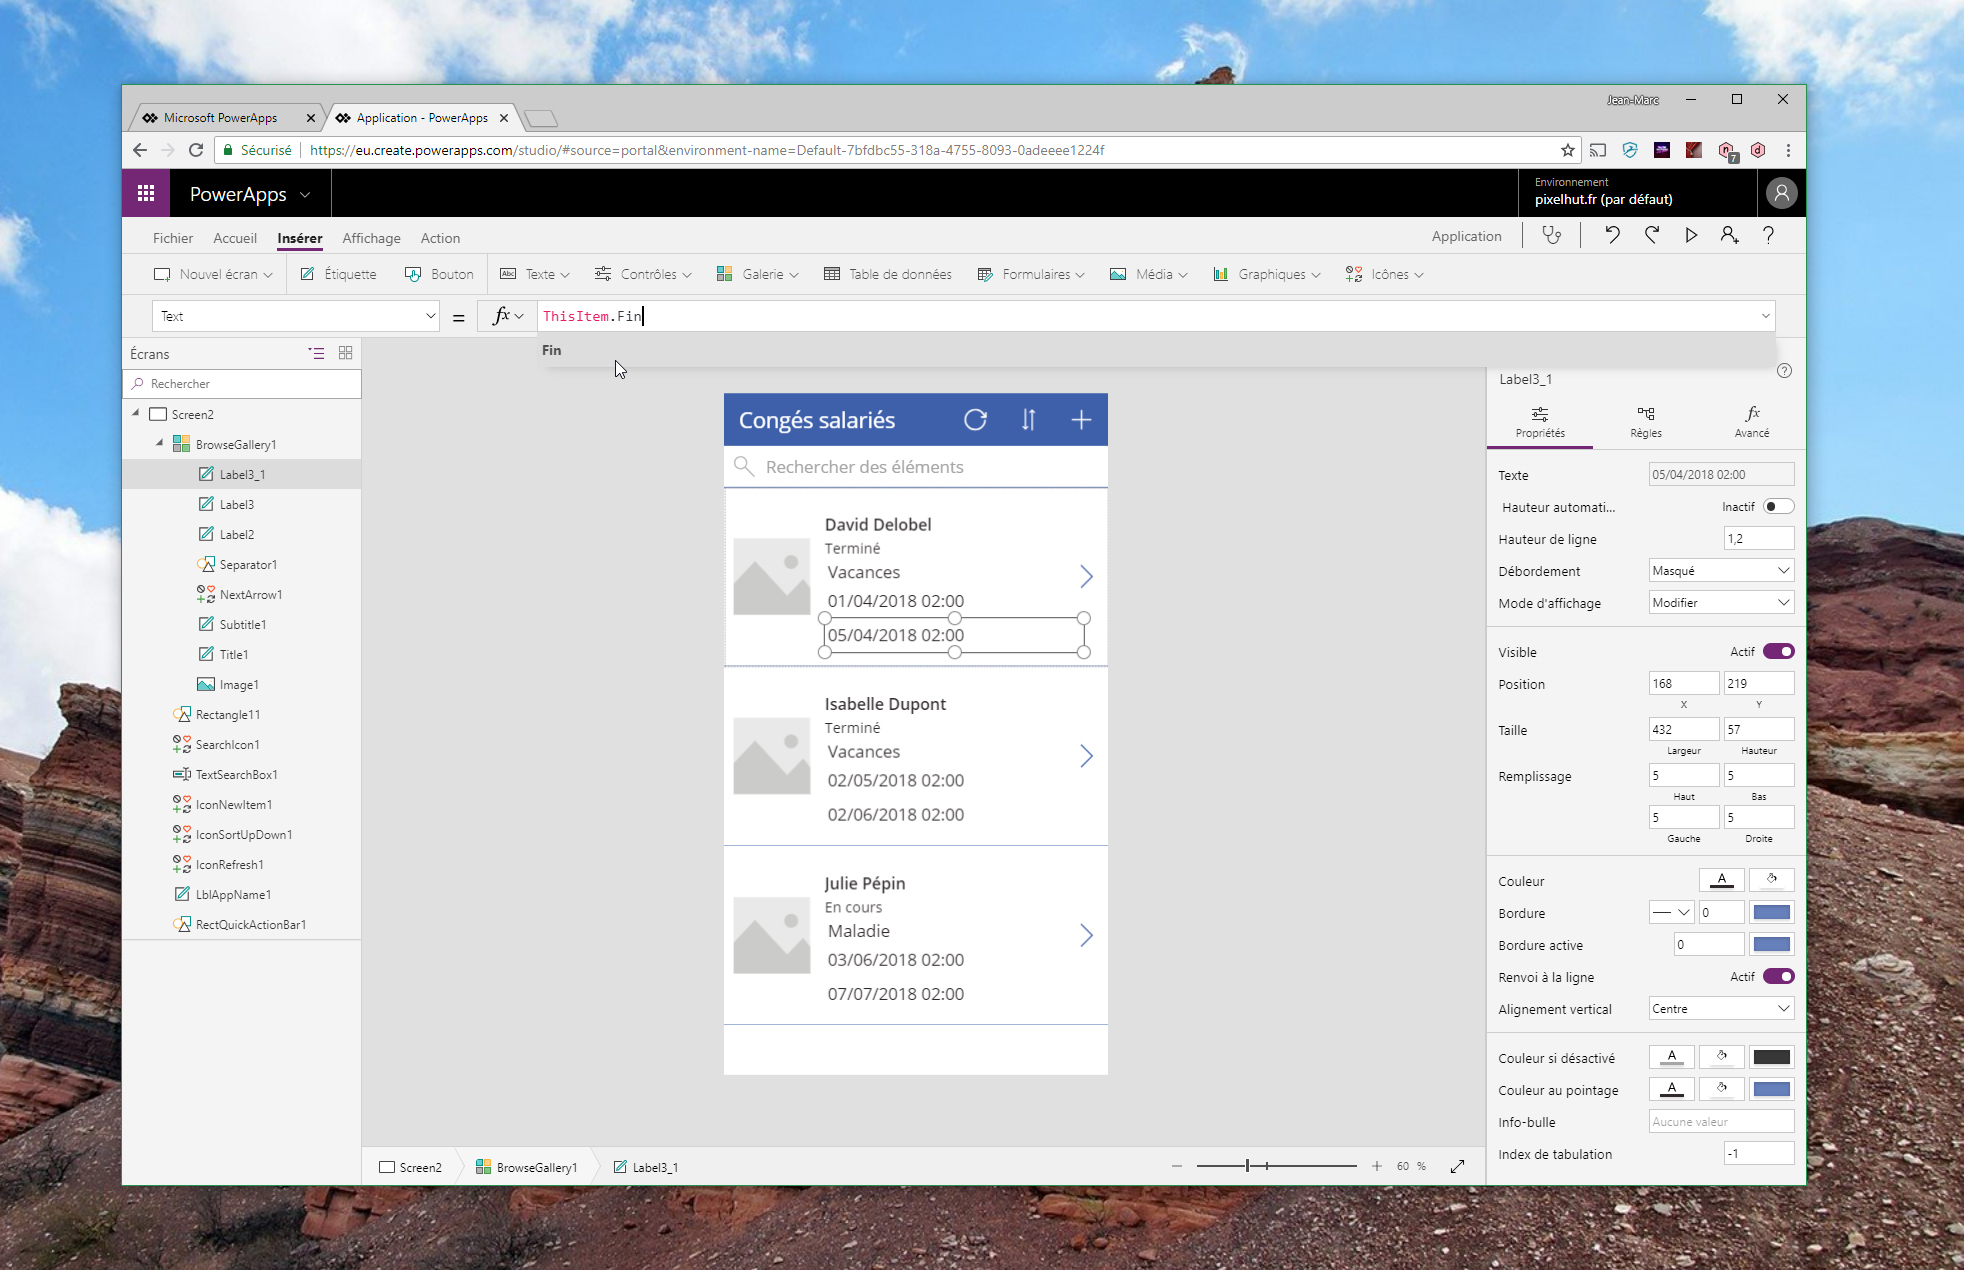Click the refresh icon in app header

click(x=975, y=420)
